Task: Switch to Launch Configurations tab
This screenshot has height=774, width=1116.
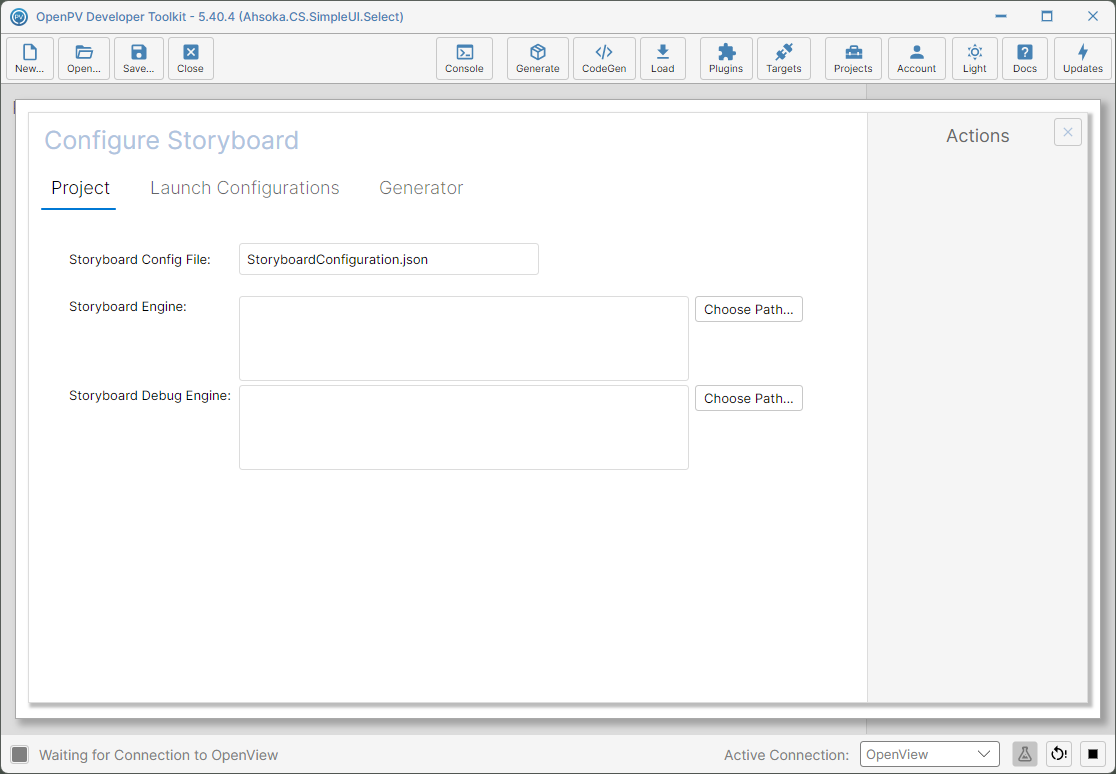Action: click(x=245, y=188)
